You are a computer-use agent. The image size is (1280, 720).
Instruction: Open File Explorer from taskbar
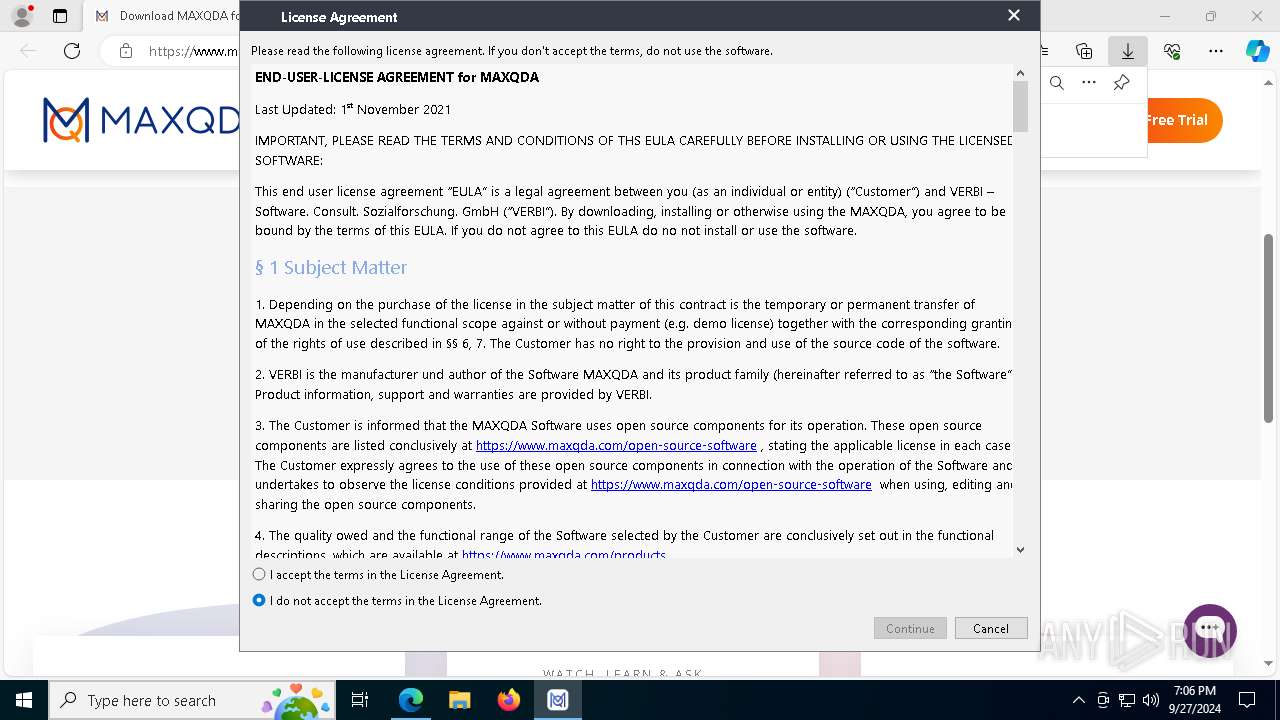[x=460, y=700]
